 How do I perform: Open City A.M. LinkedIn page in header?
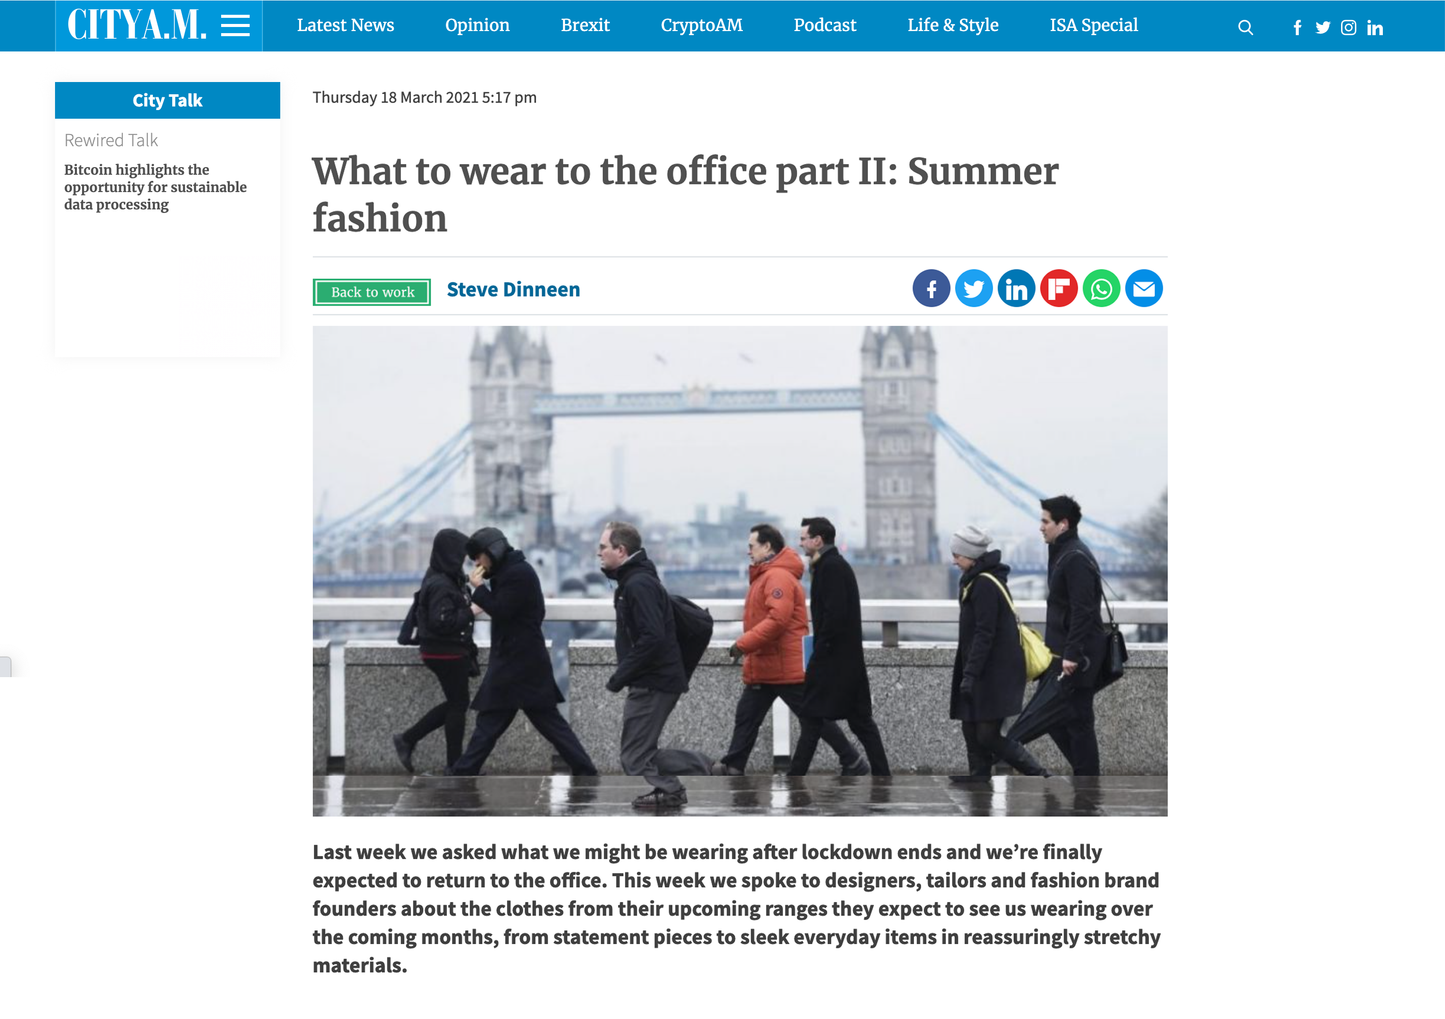click(1375, 28)
